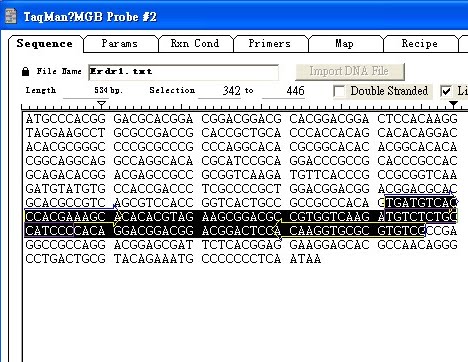Click the lock icon beside File Name
The image size is (468, 362).
(x=25, y=71)
